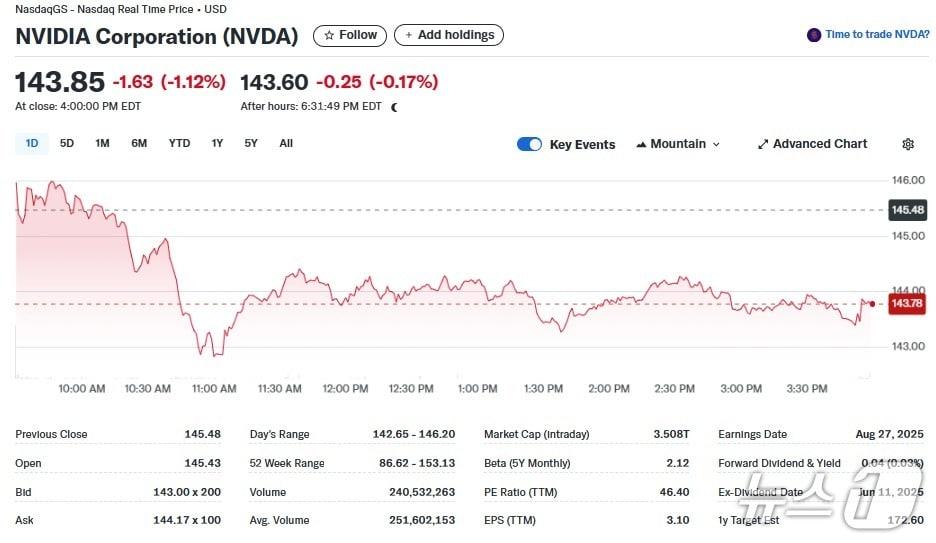Select the 5Y time range
Image resolution: width=936 pixels, height=543 pixels.
[x=251, y=143]
